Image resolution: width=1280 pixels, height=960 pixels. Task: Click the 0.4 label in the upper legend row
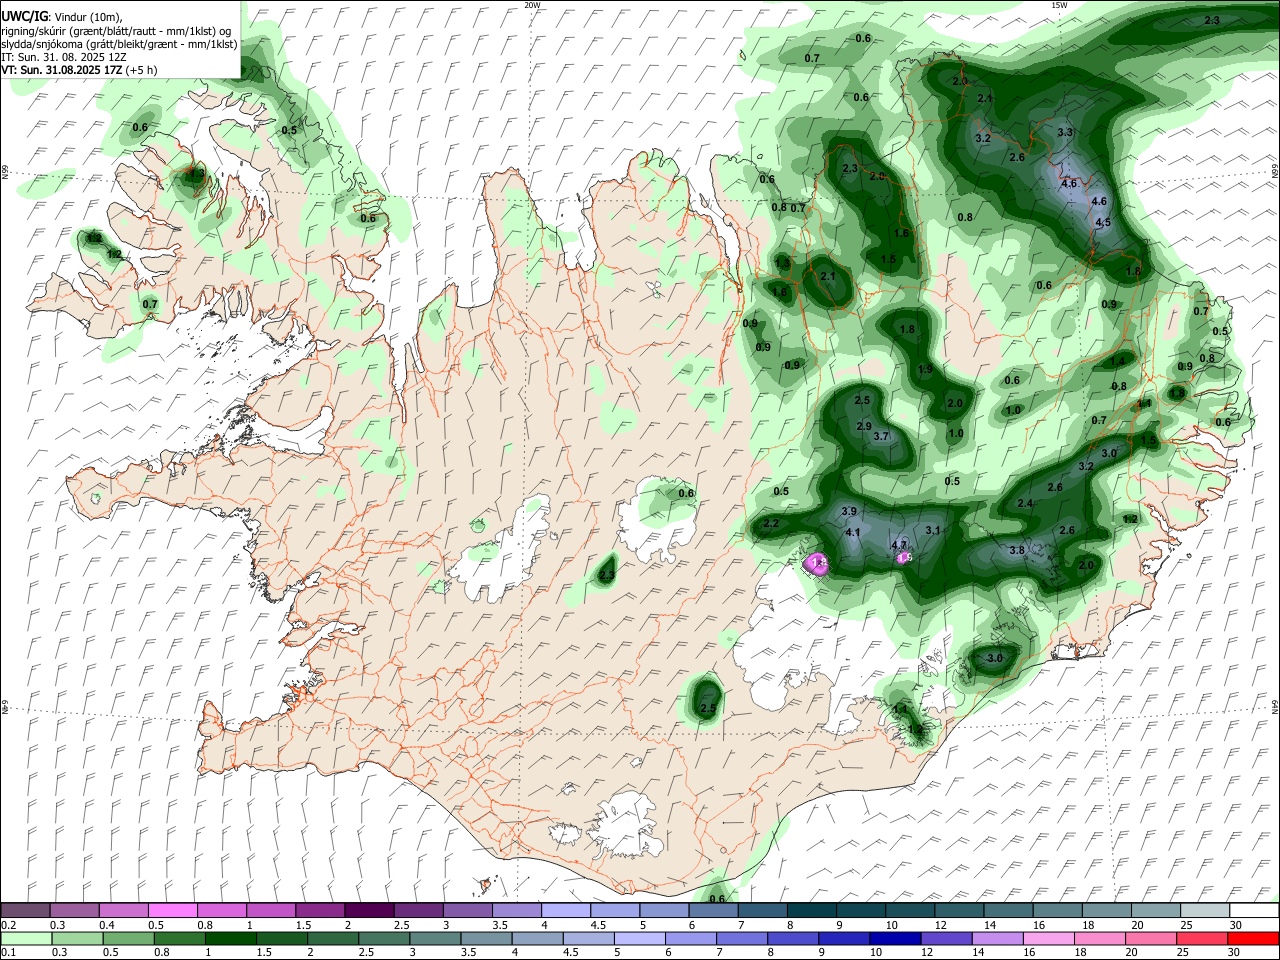pyautogui.click(x=108, y=925)
